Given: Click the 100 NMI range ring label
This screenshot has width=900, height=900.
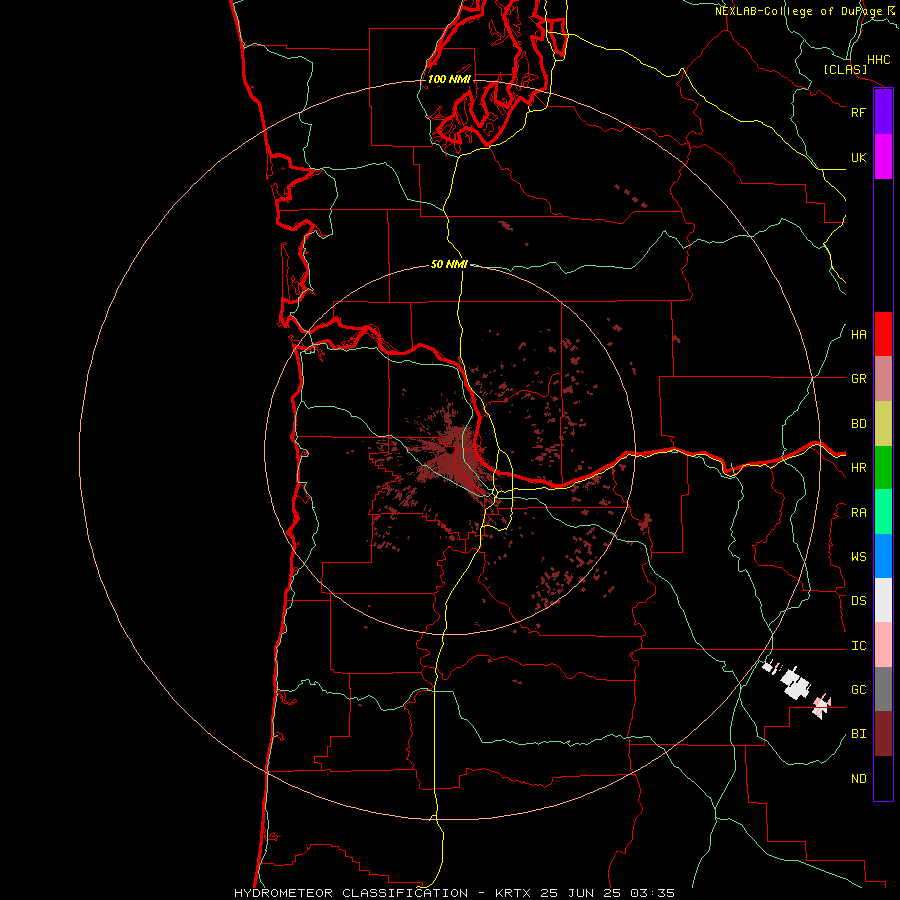Looking at the screenshot, I should click(x=449, y=79).
